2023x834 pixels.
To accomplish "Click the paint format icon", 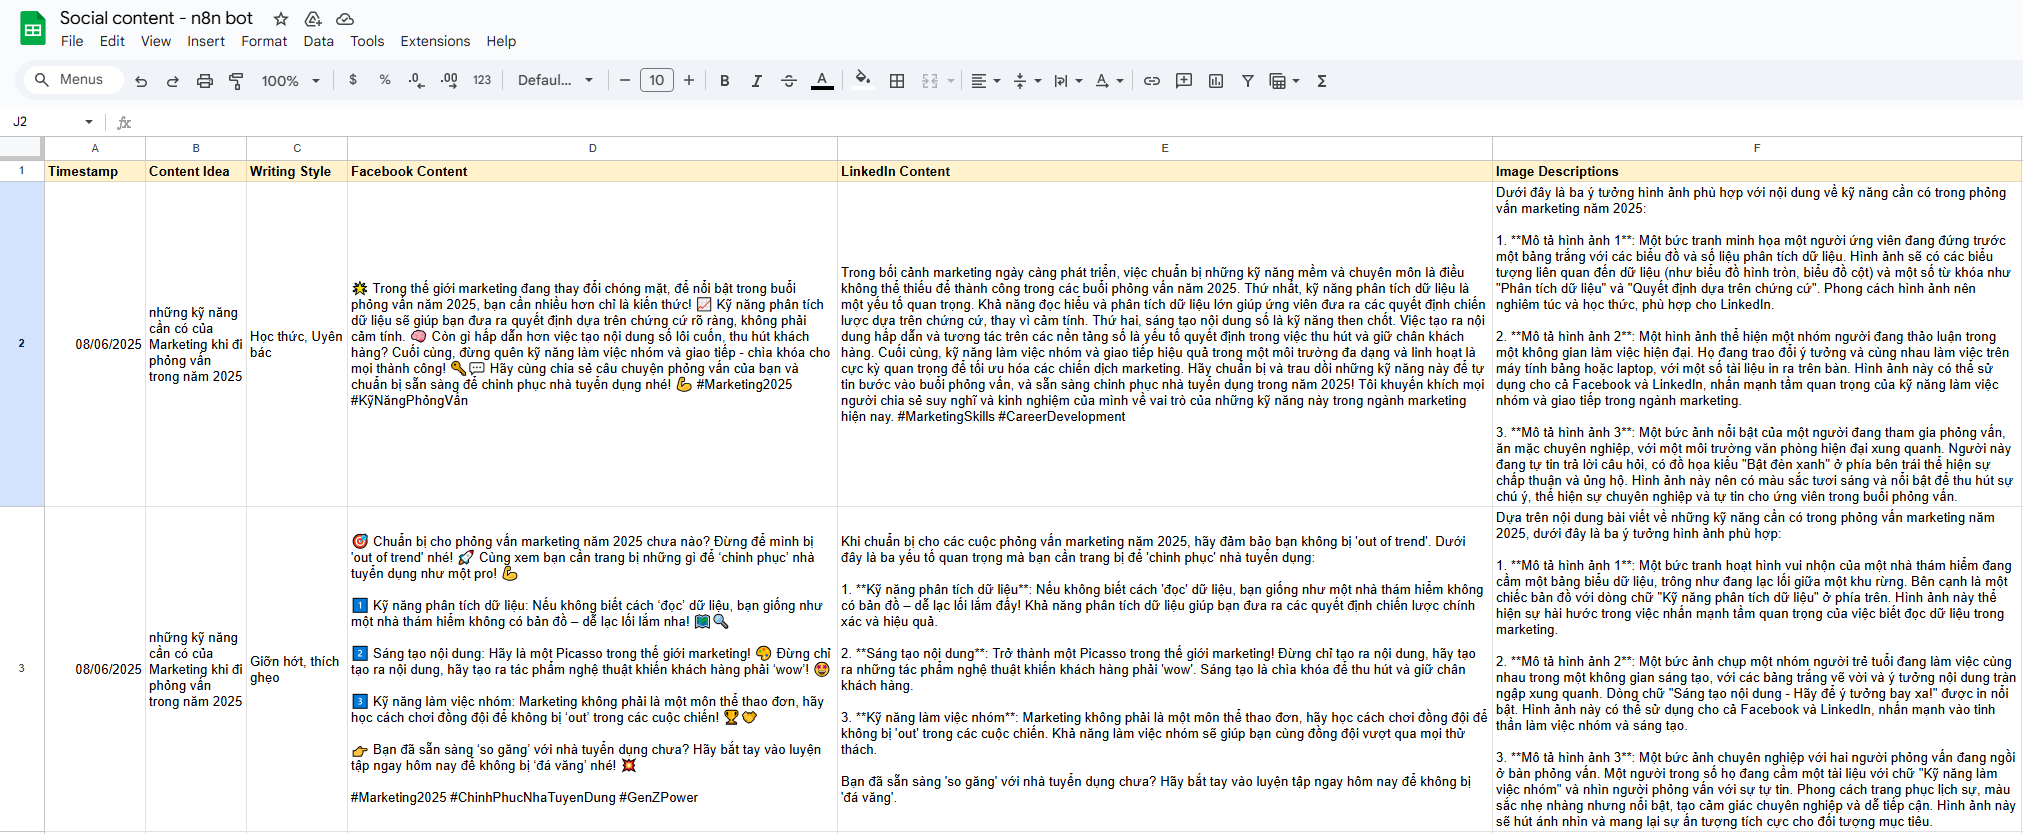I will [237, 81].
